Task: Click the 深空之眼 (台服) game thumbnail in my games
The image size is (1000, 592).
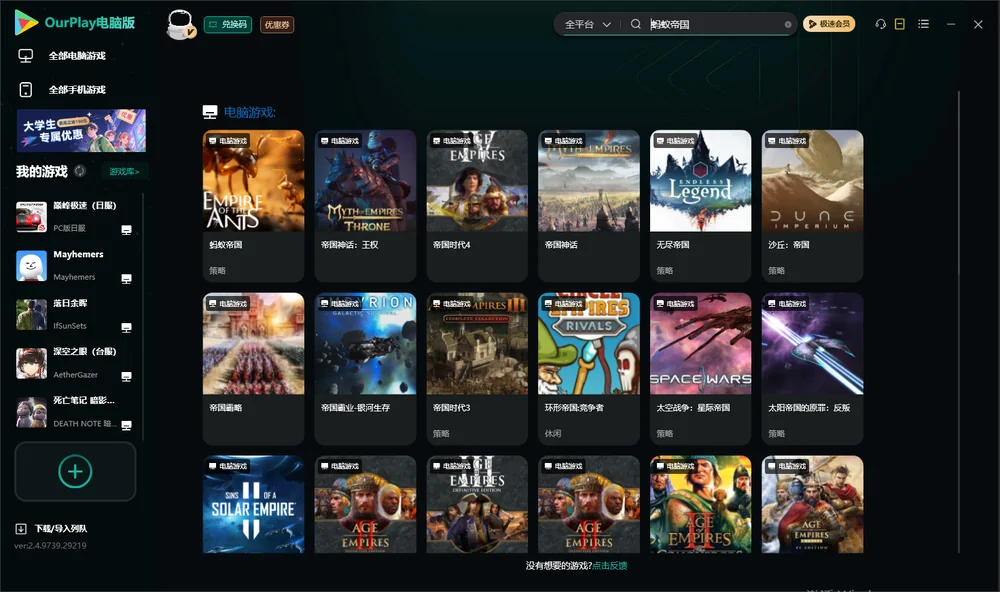Action: pyautogui.click(x=31, y=364)
